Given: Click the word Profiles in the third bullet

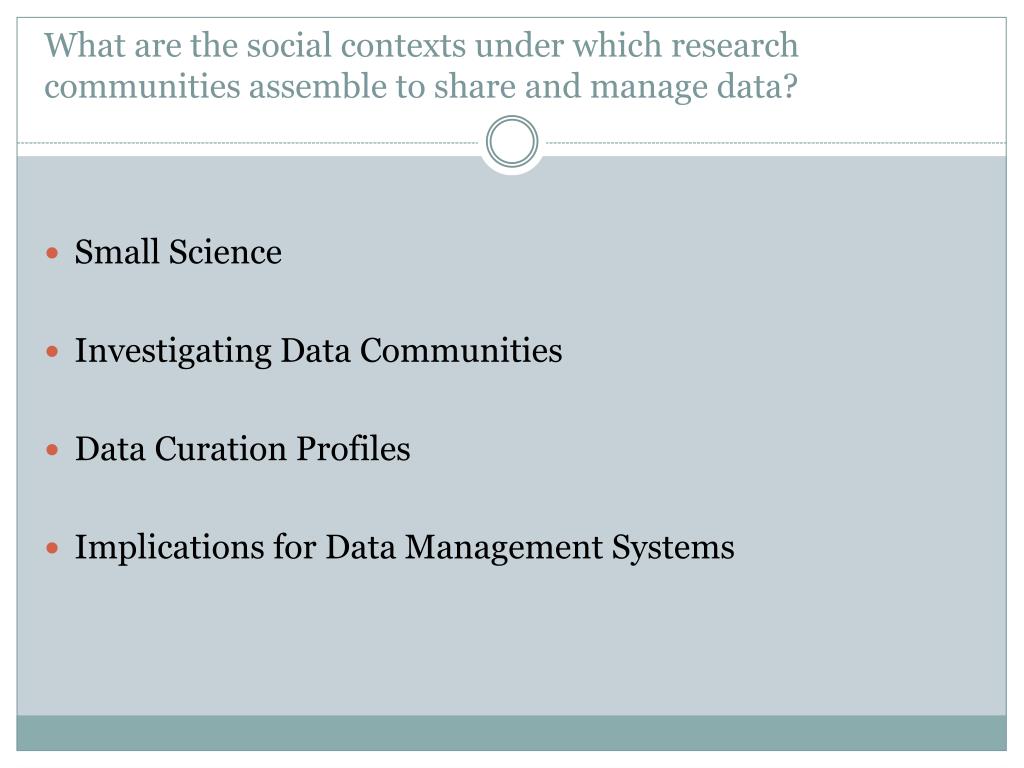Looking at the screenshot, I should pyautogui.click(x=353, y=449).
